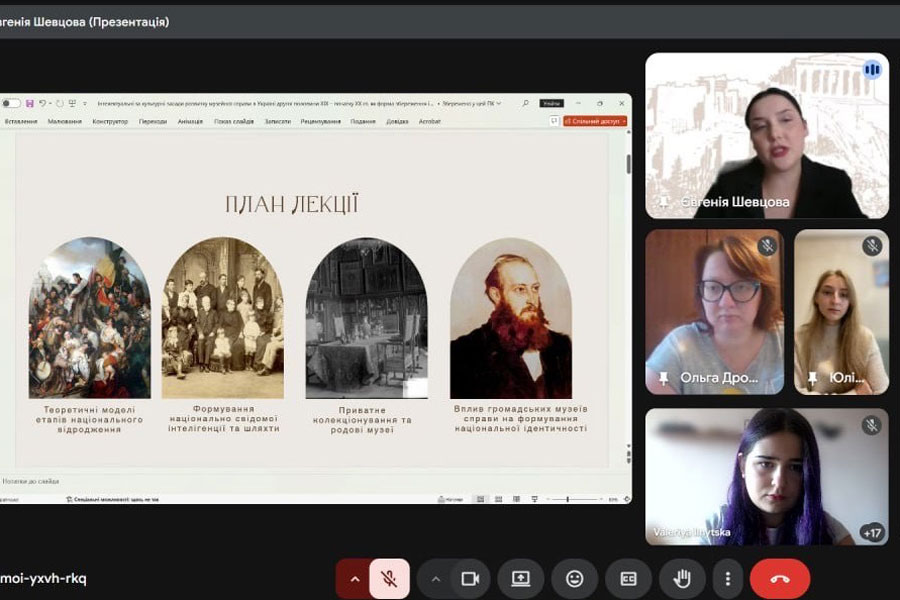Switch to the Конструктор ribbon tab
Screen dimensions: 900x600
[110, 121]
